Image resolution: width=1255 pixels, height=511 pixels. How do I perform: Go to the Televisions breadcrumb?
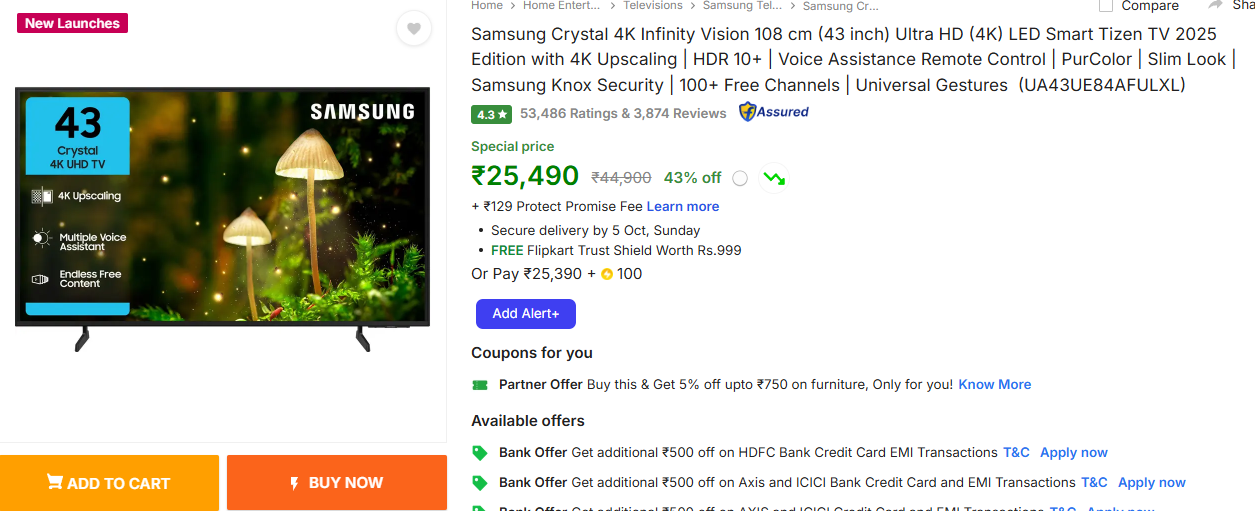[x=653, y=6]
